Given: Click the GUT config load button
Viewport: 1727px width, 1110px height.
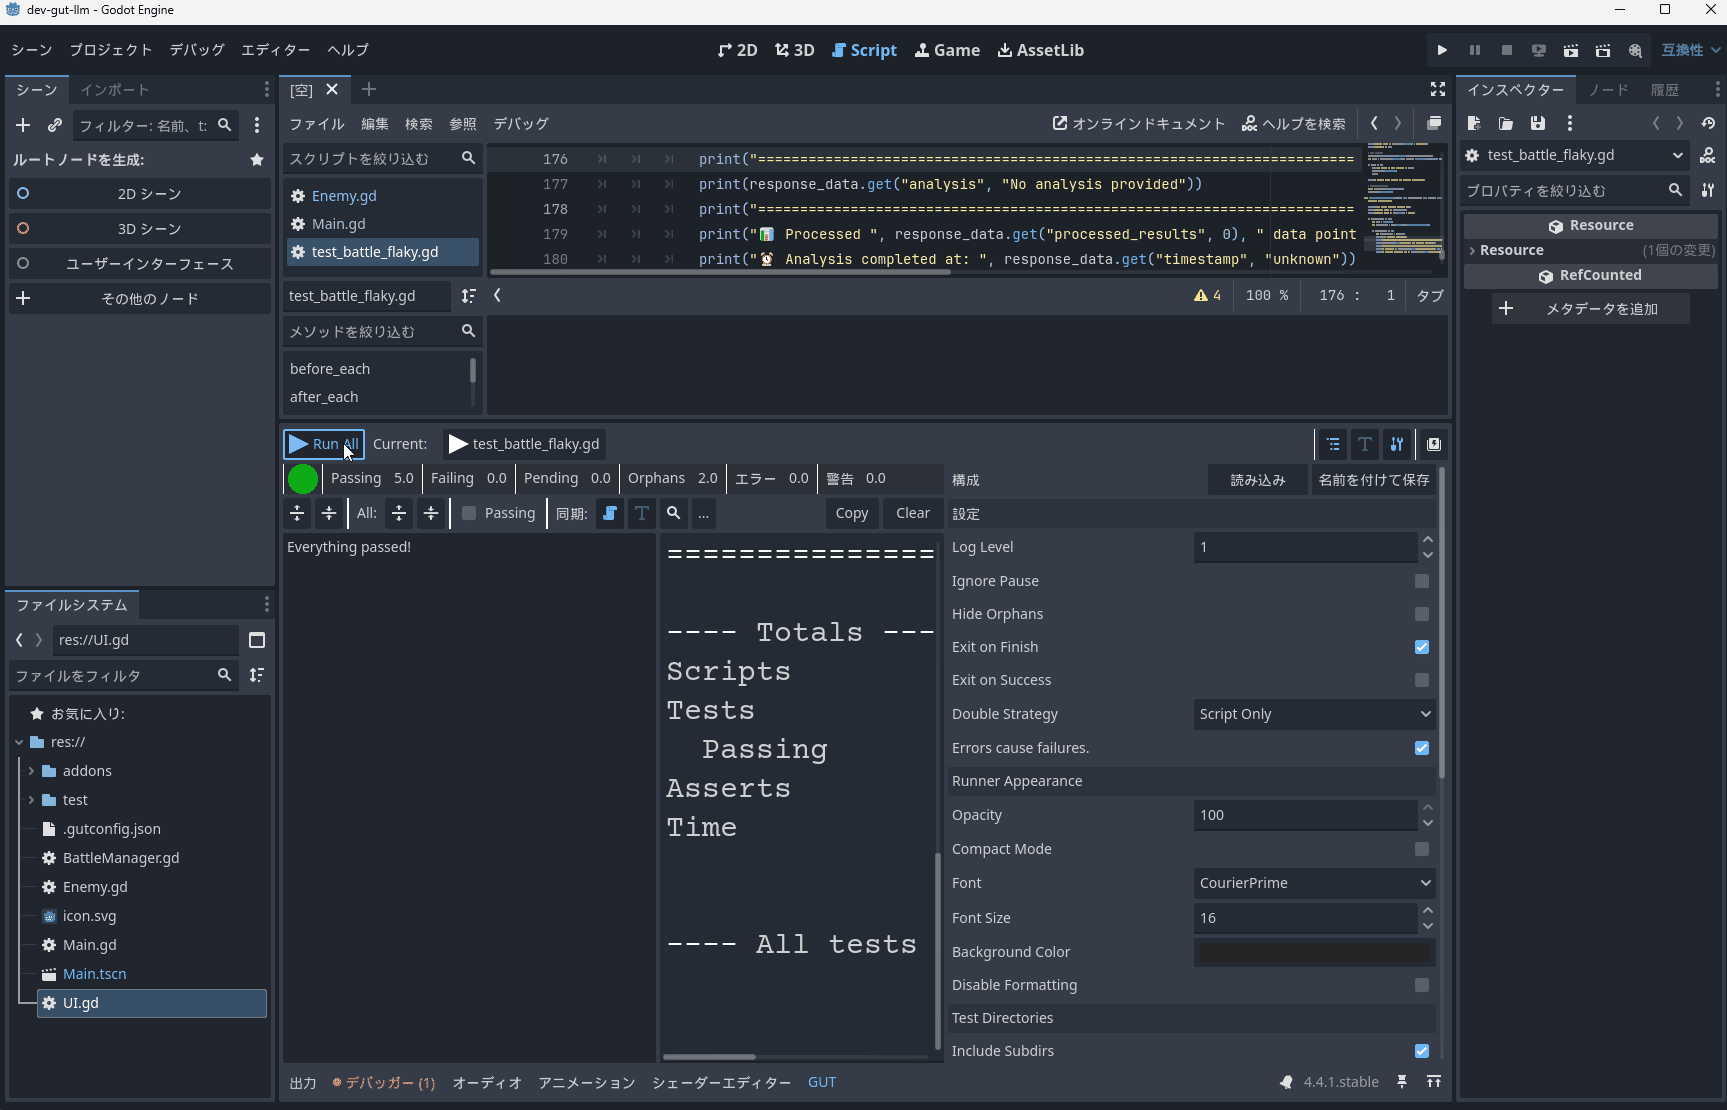Looking at the screenshot, I should point(1257,480).
